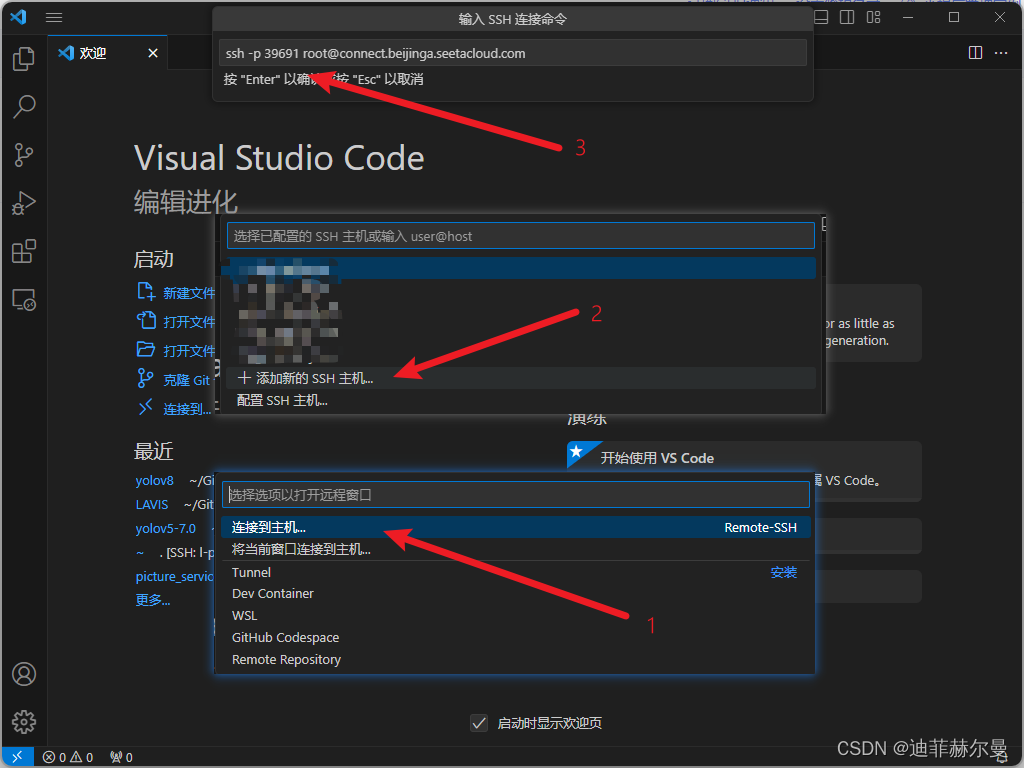Open Remote Explorer icon in activity bar
Image resolution: width=1024 pixels, height=768 pixels.
24,300
